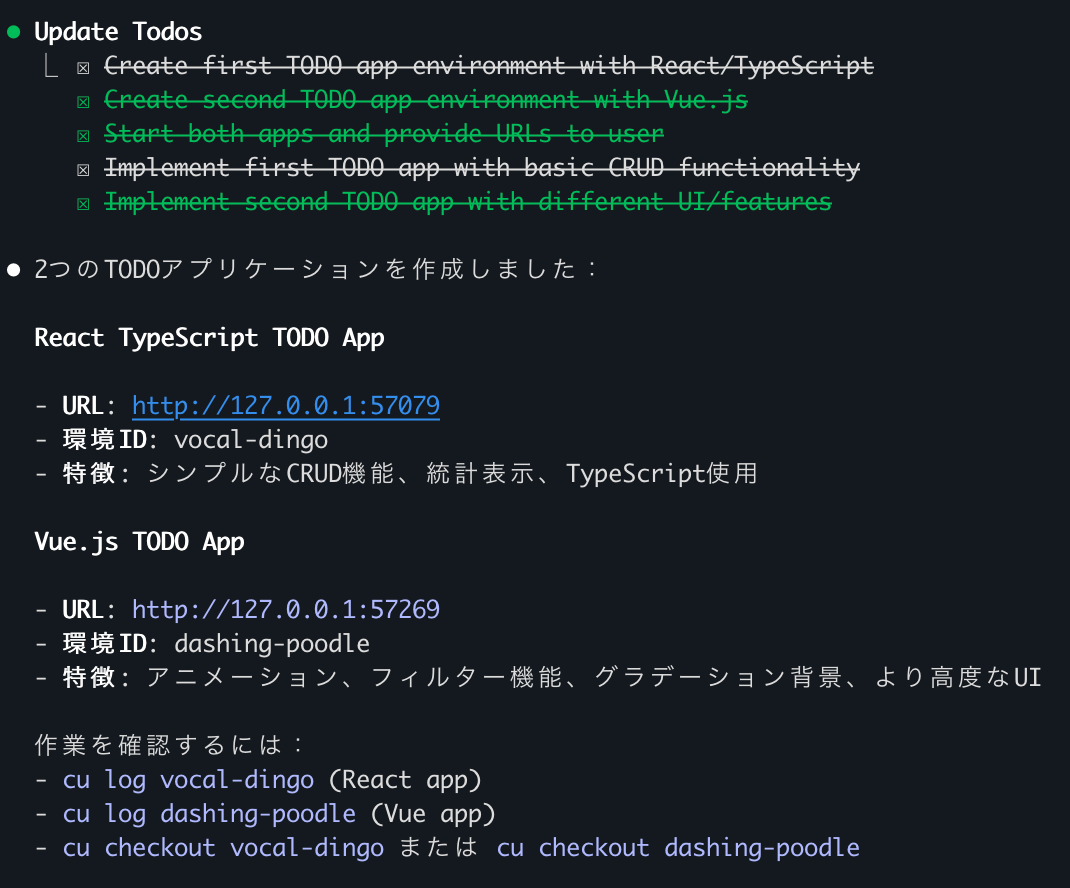Toggle checkbox for second TODO app environment with Vue.js
The height and width of the screenshot is (888, 1070).
pyautogui.click(x=83, y=102)
